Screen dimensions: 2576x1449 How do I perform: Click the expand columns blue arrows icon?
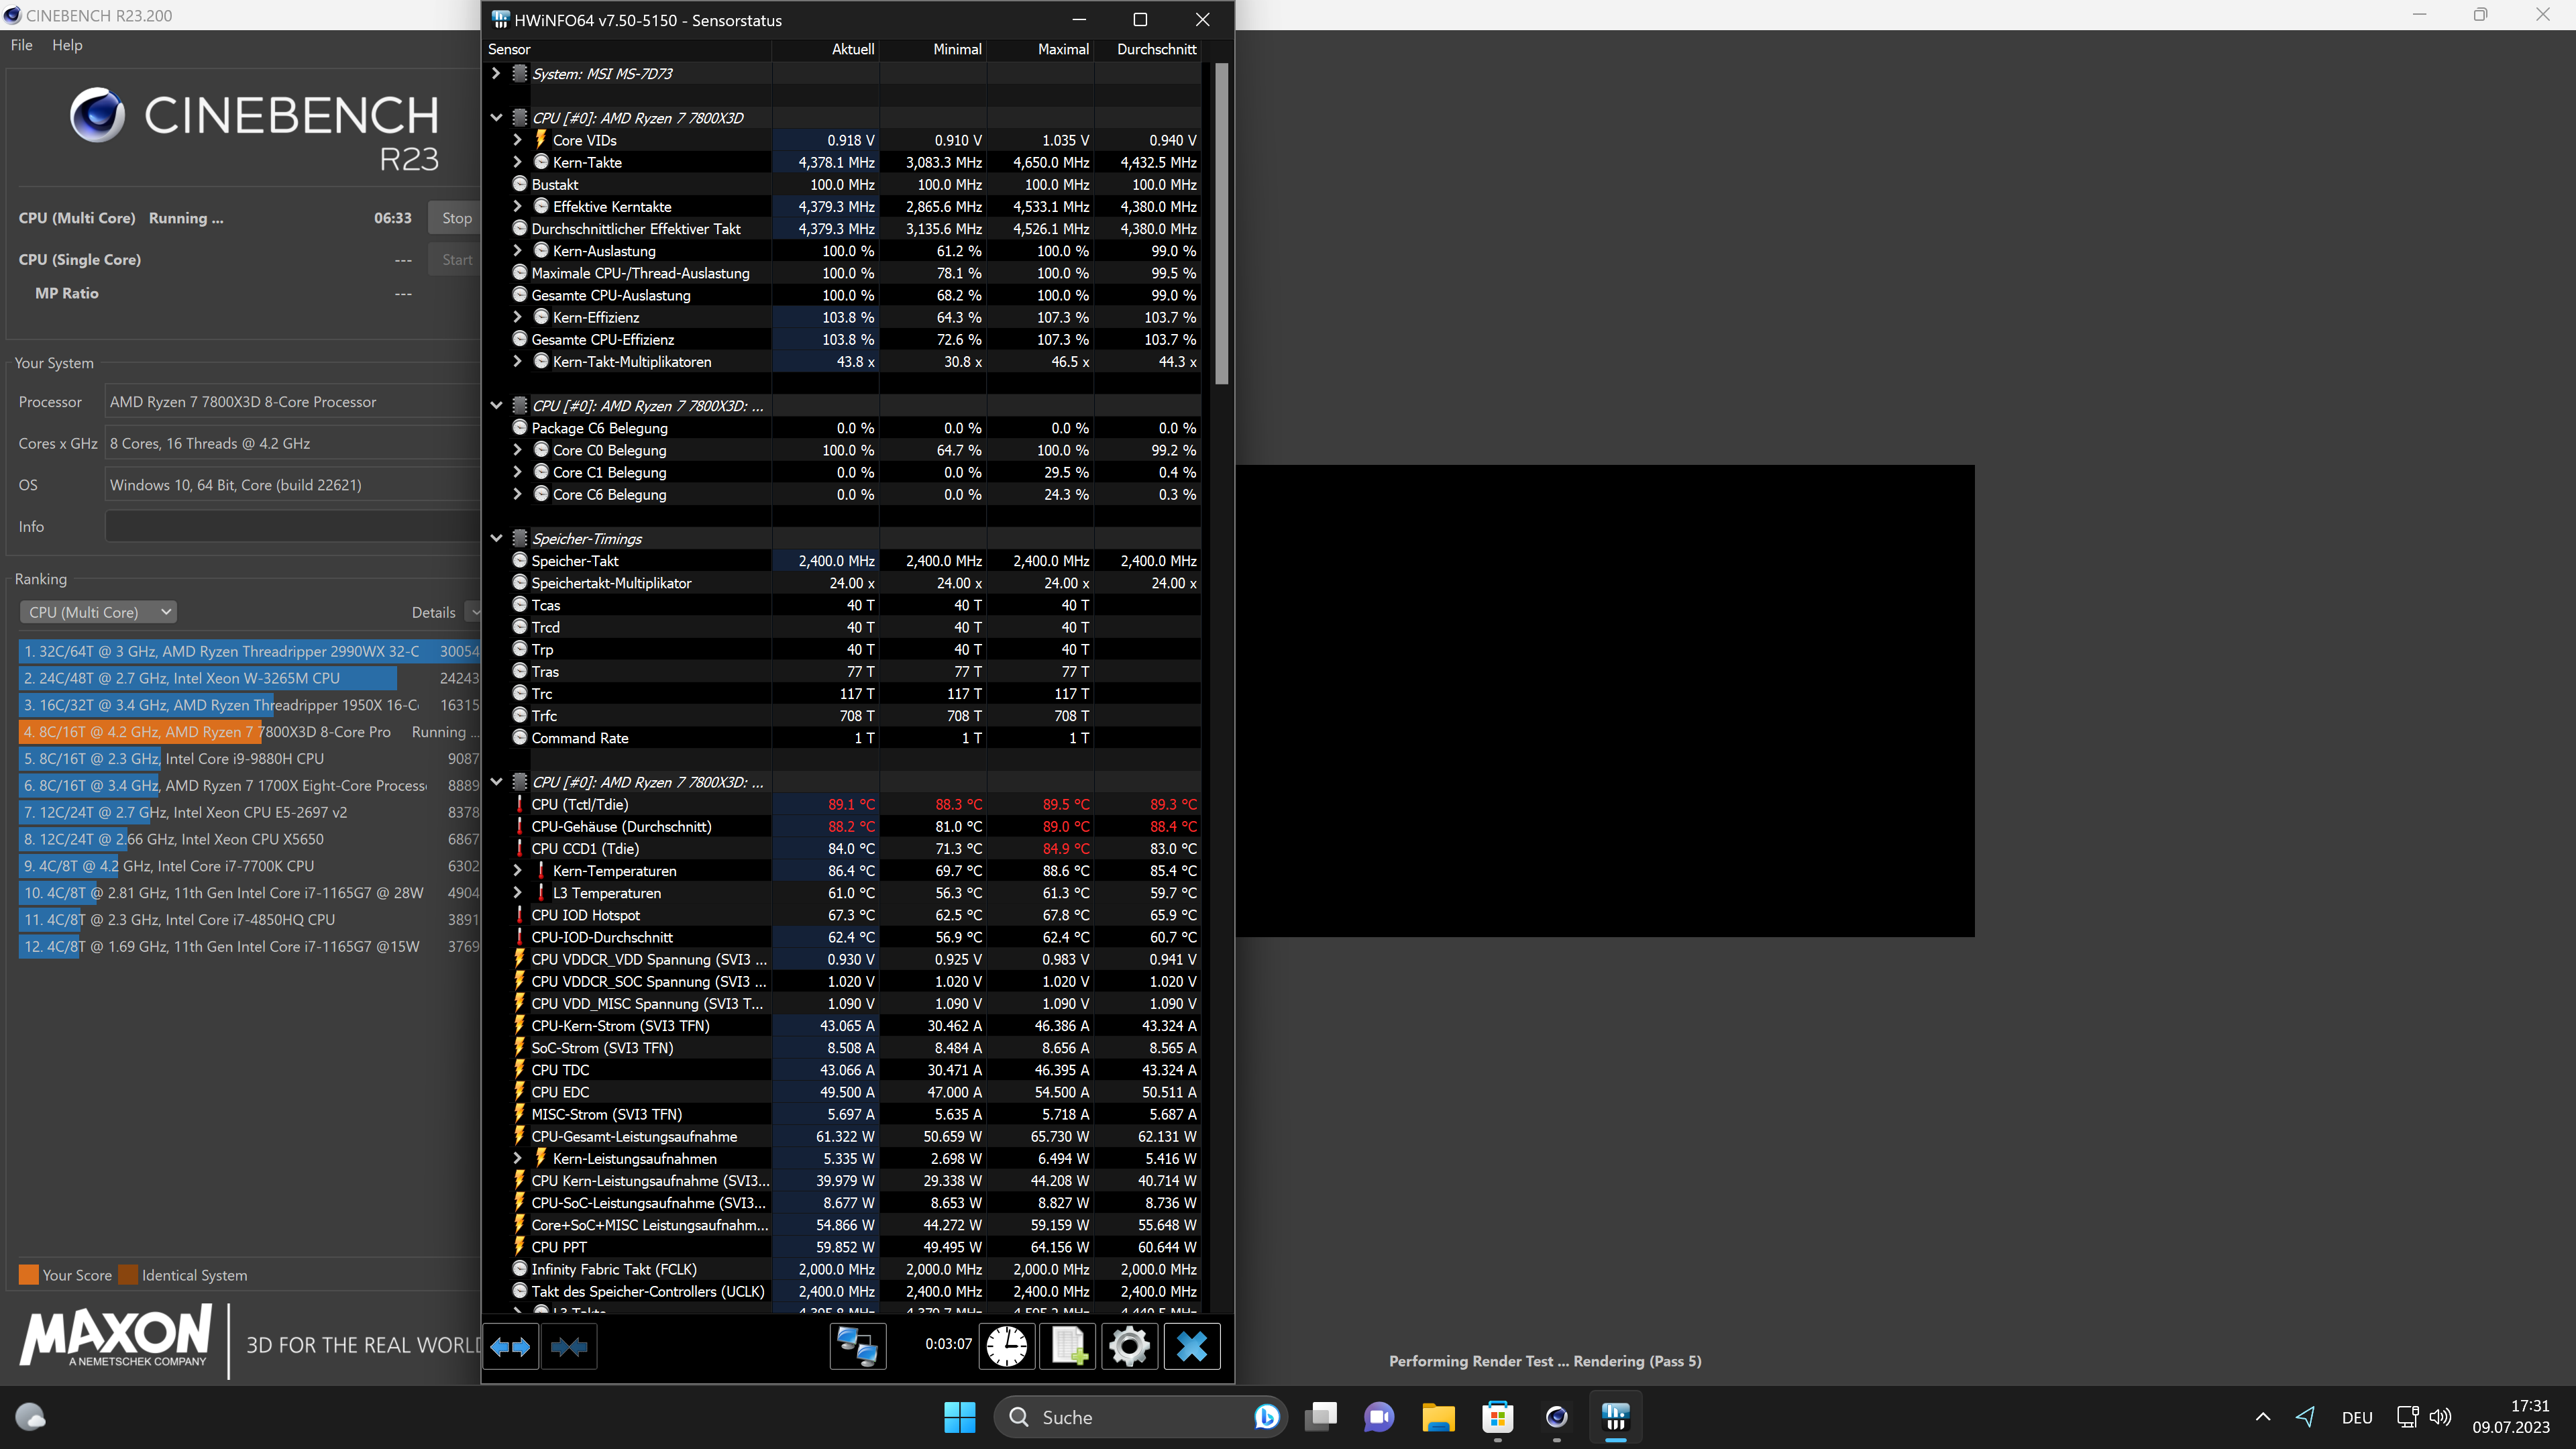[510, 1346]
